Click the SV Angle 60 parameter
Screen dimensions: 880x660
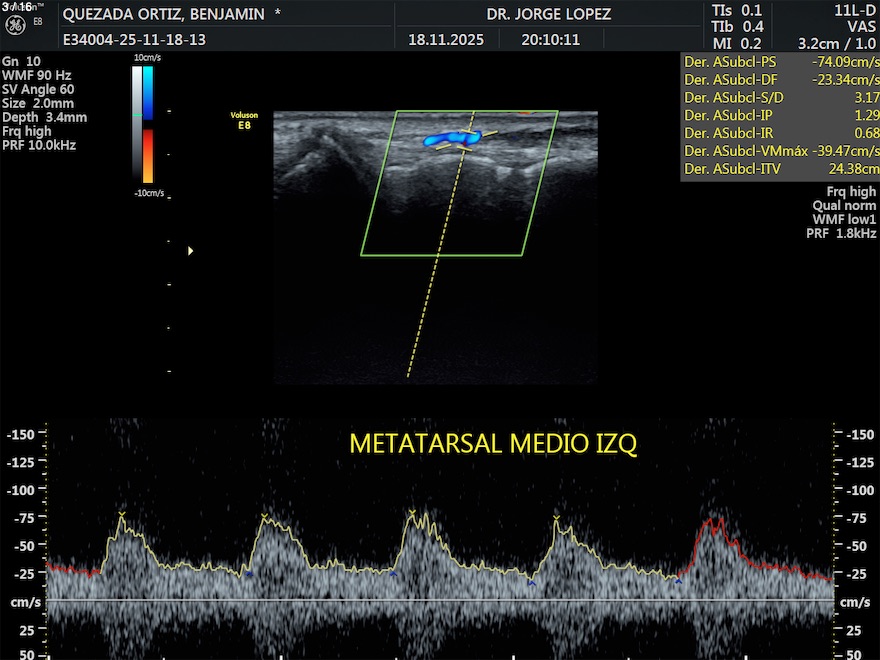[37, 89]
